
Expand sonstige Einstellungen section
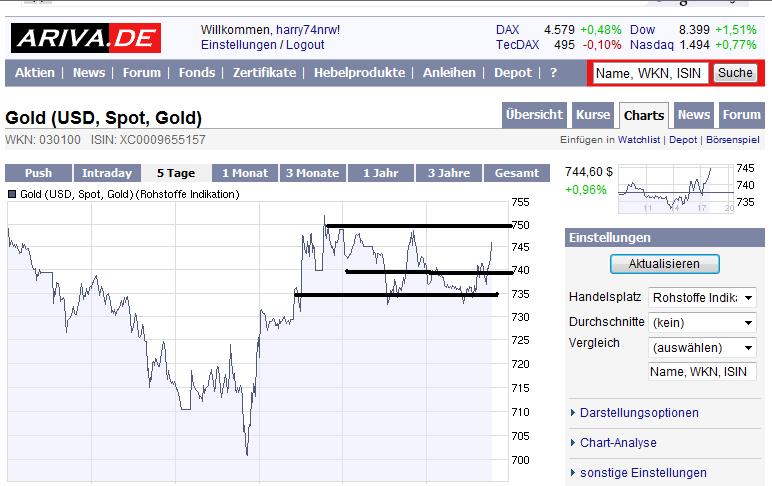643,473
